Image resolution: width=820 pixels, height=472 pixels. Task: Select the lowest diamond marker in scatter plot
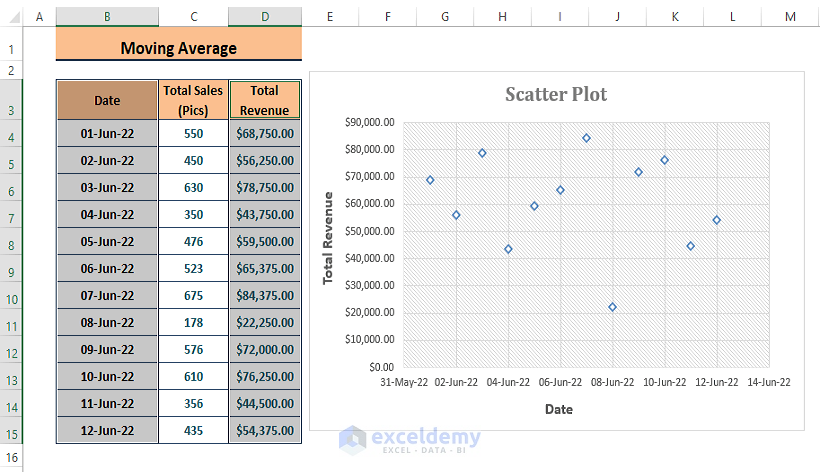612,307
